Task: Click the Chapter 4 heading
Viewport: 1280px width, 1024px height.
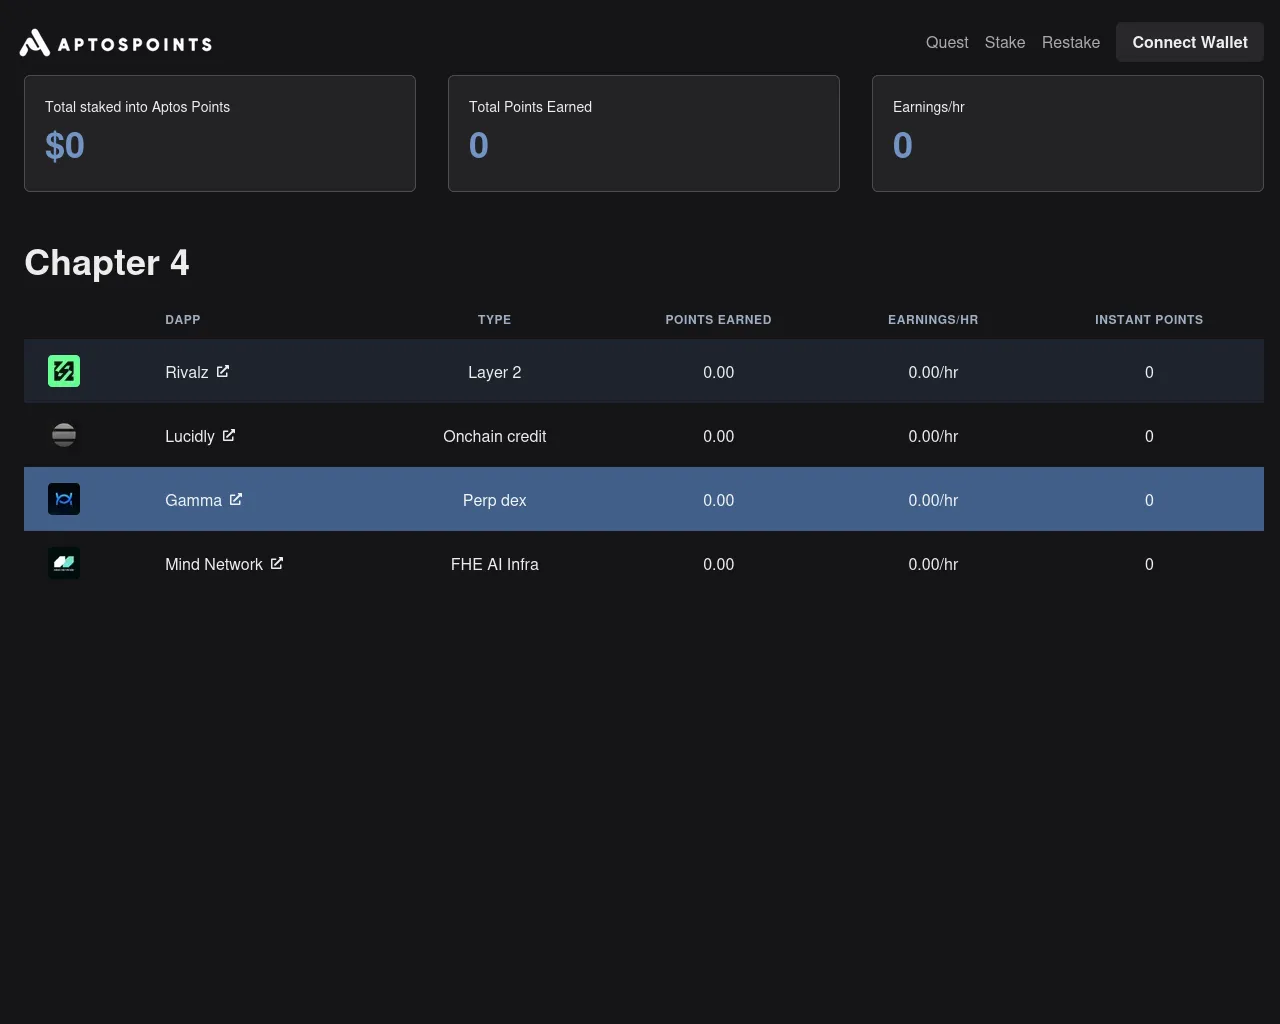Action: tap(107, 262)
